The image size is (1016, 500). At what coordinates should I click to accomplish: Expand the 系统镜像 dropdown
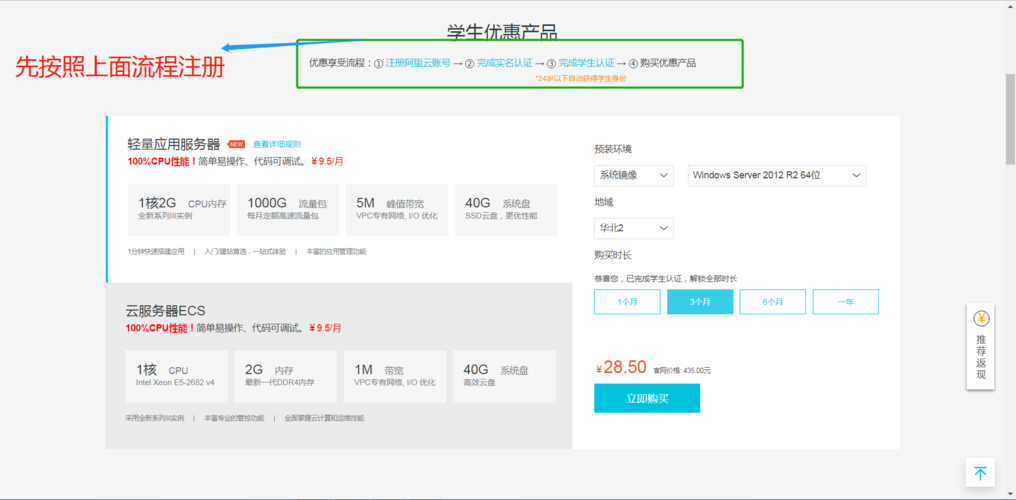(x=634, y=176)
